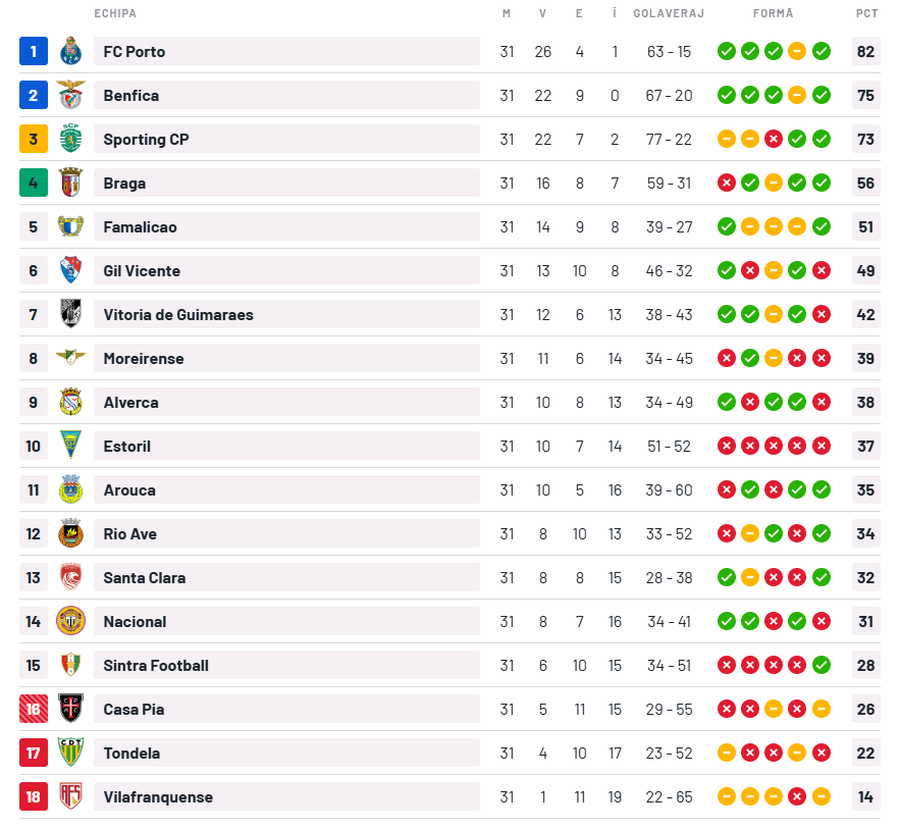
Task: Click the ECHIPA column header
Action: (x=115, y=13)
